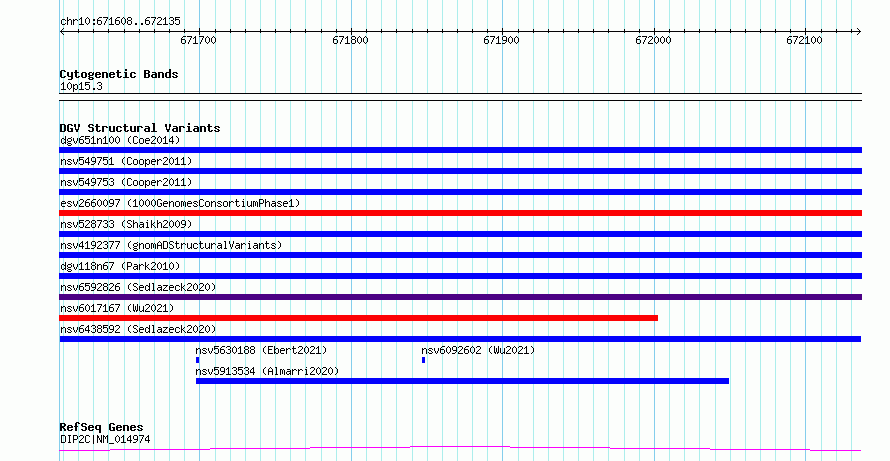Click the blue bar for nsv549751

460,171
